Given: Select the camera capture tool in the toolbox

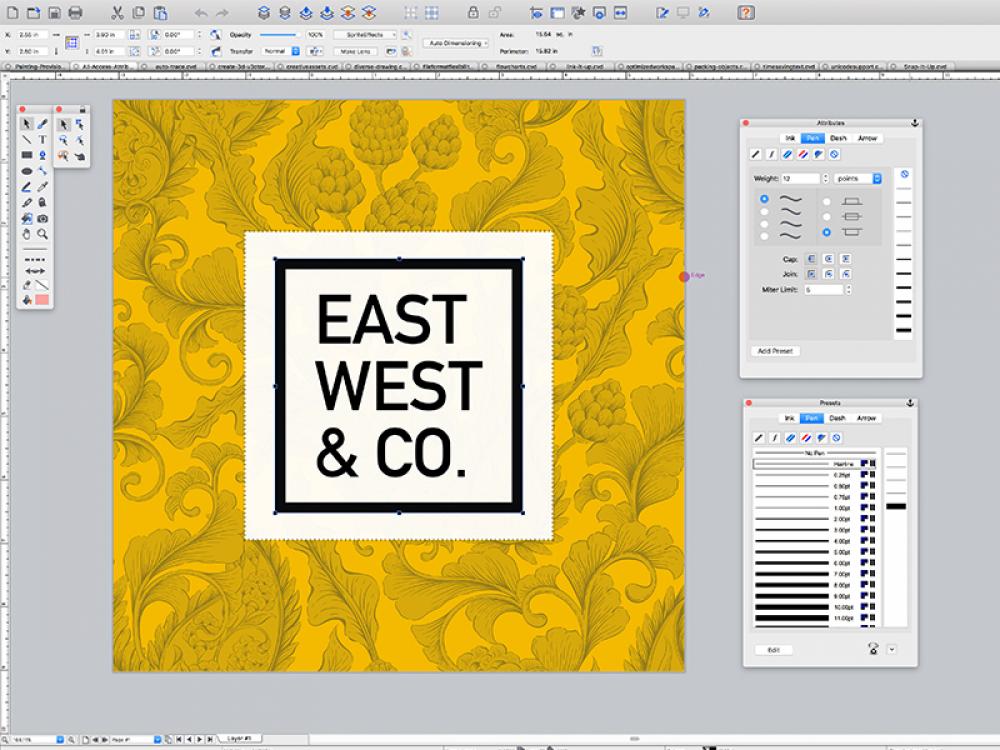Looking at the screenshot, I should [x=42, y=218].
